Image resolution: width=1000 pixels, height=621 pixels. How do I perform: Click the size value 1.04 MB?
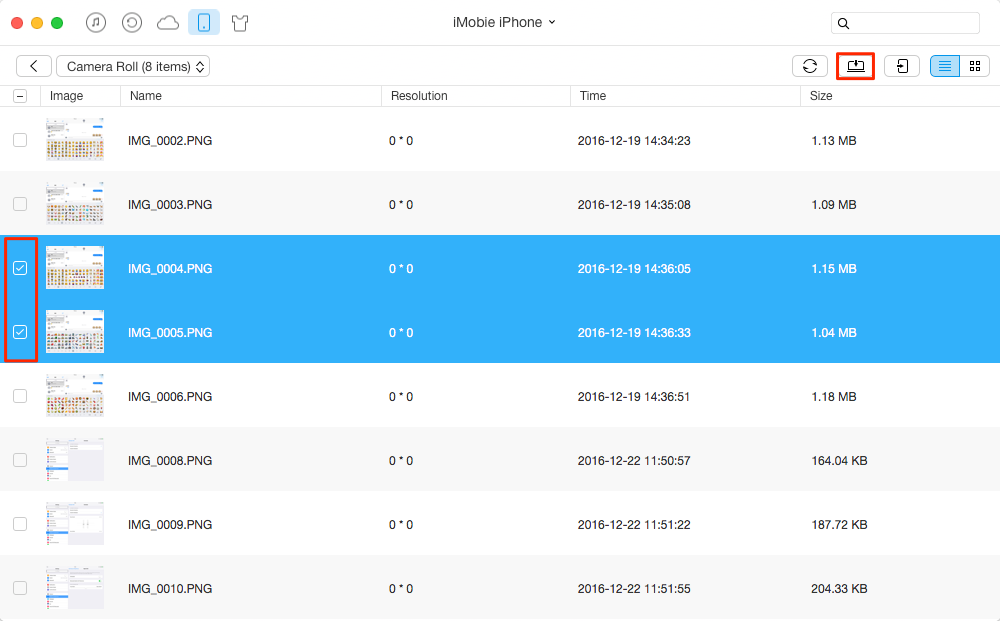tap(834, 333)
